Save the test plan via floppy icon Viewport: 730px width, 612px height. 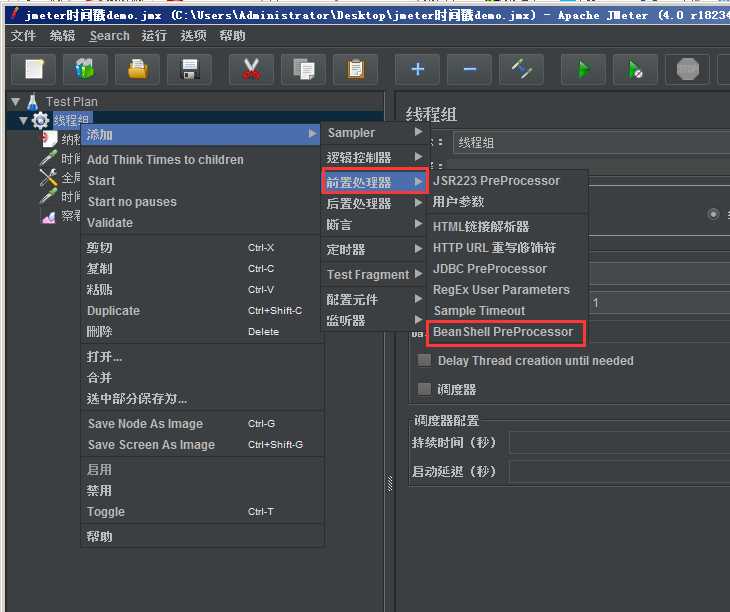189,69
